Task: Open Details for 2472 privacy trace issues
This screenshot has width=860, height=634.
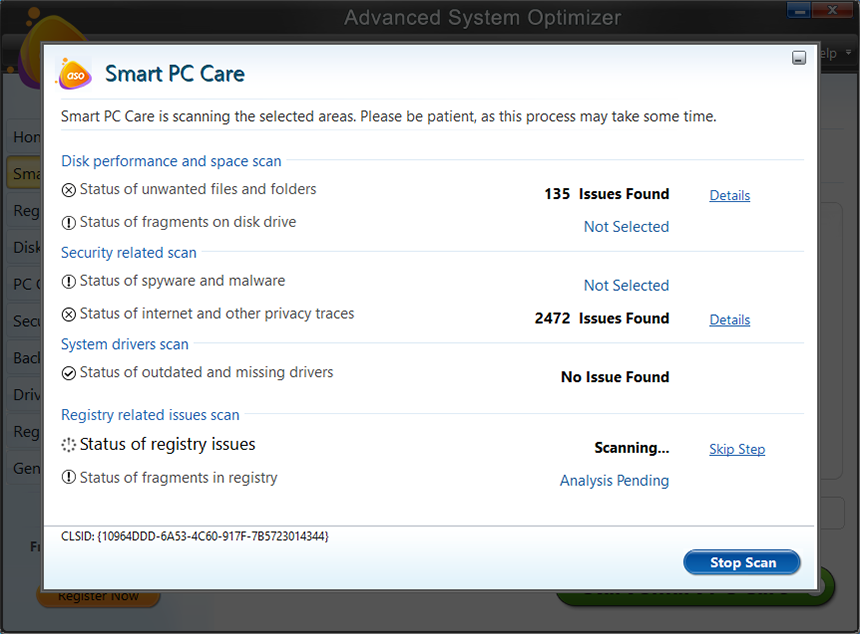Action: (729, 319)
